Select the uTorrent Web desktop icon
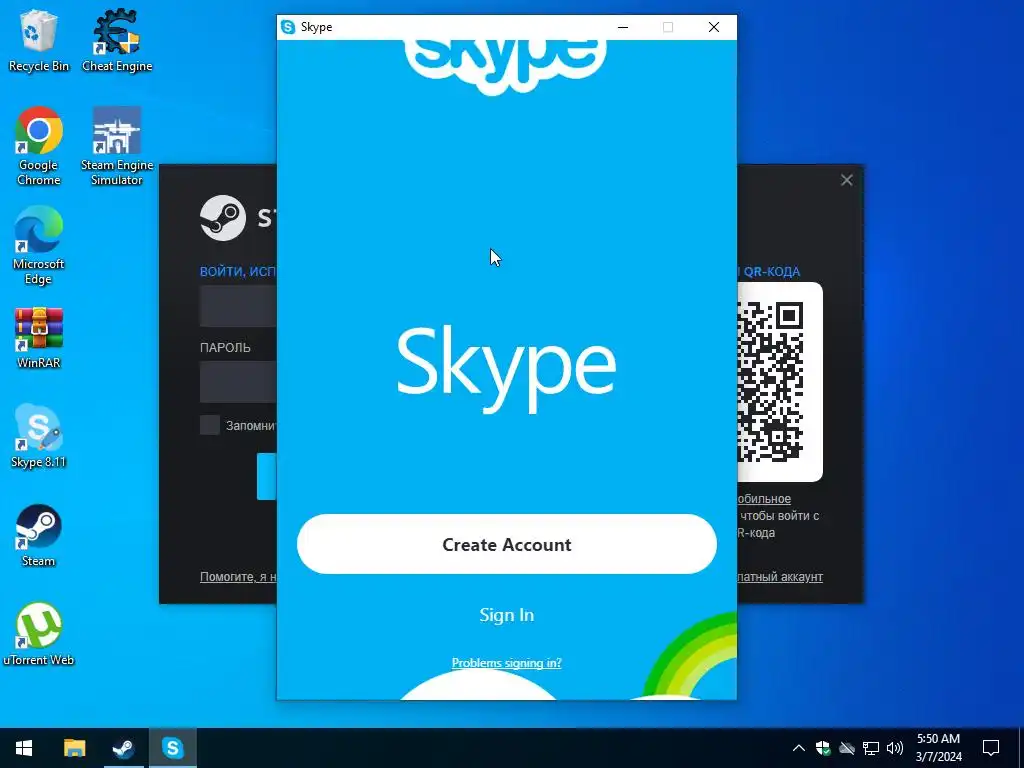This screenshot has height=768, width=1024. [39, 635]
